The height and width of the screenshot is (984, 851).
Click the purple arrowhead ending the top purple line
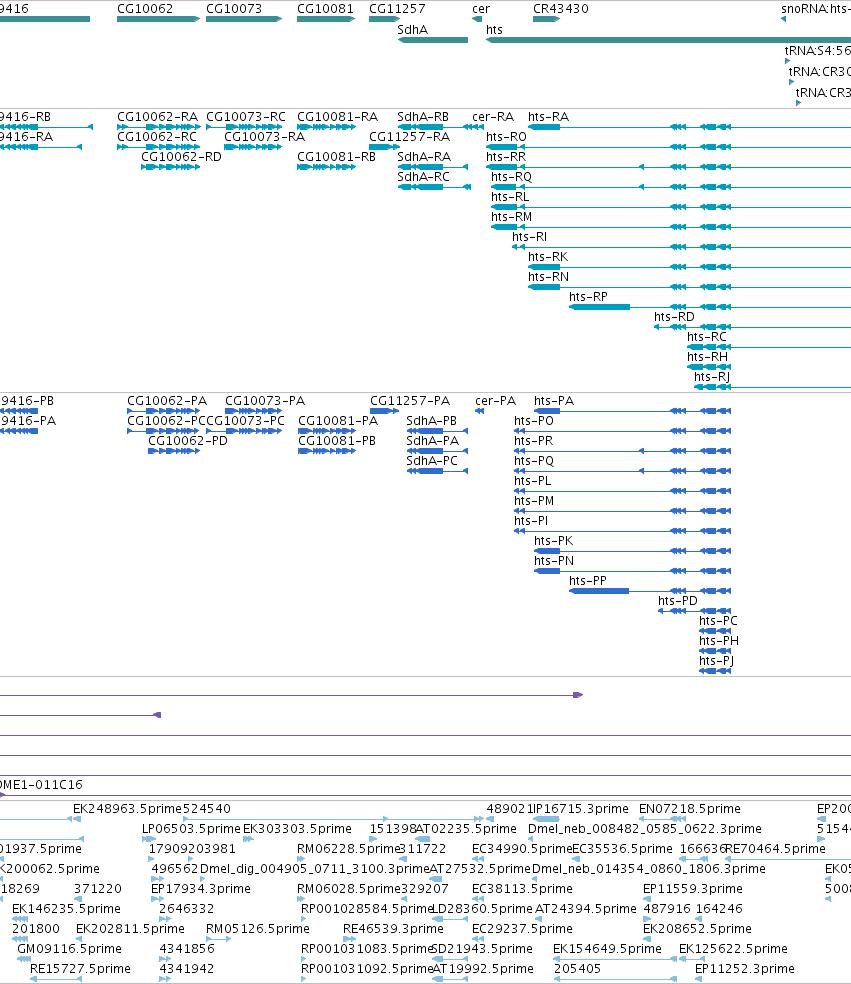[x=579, y=695]
